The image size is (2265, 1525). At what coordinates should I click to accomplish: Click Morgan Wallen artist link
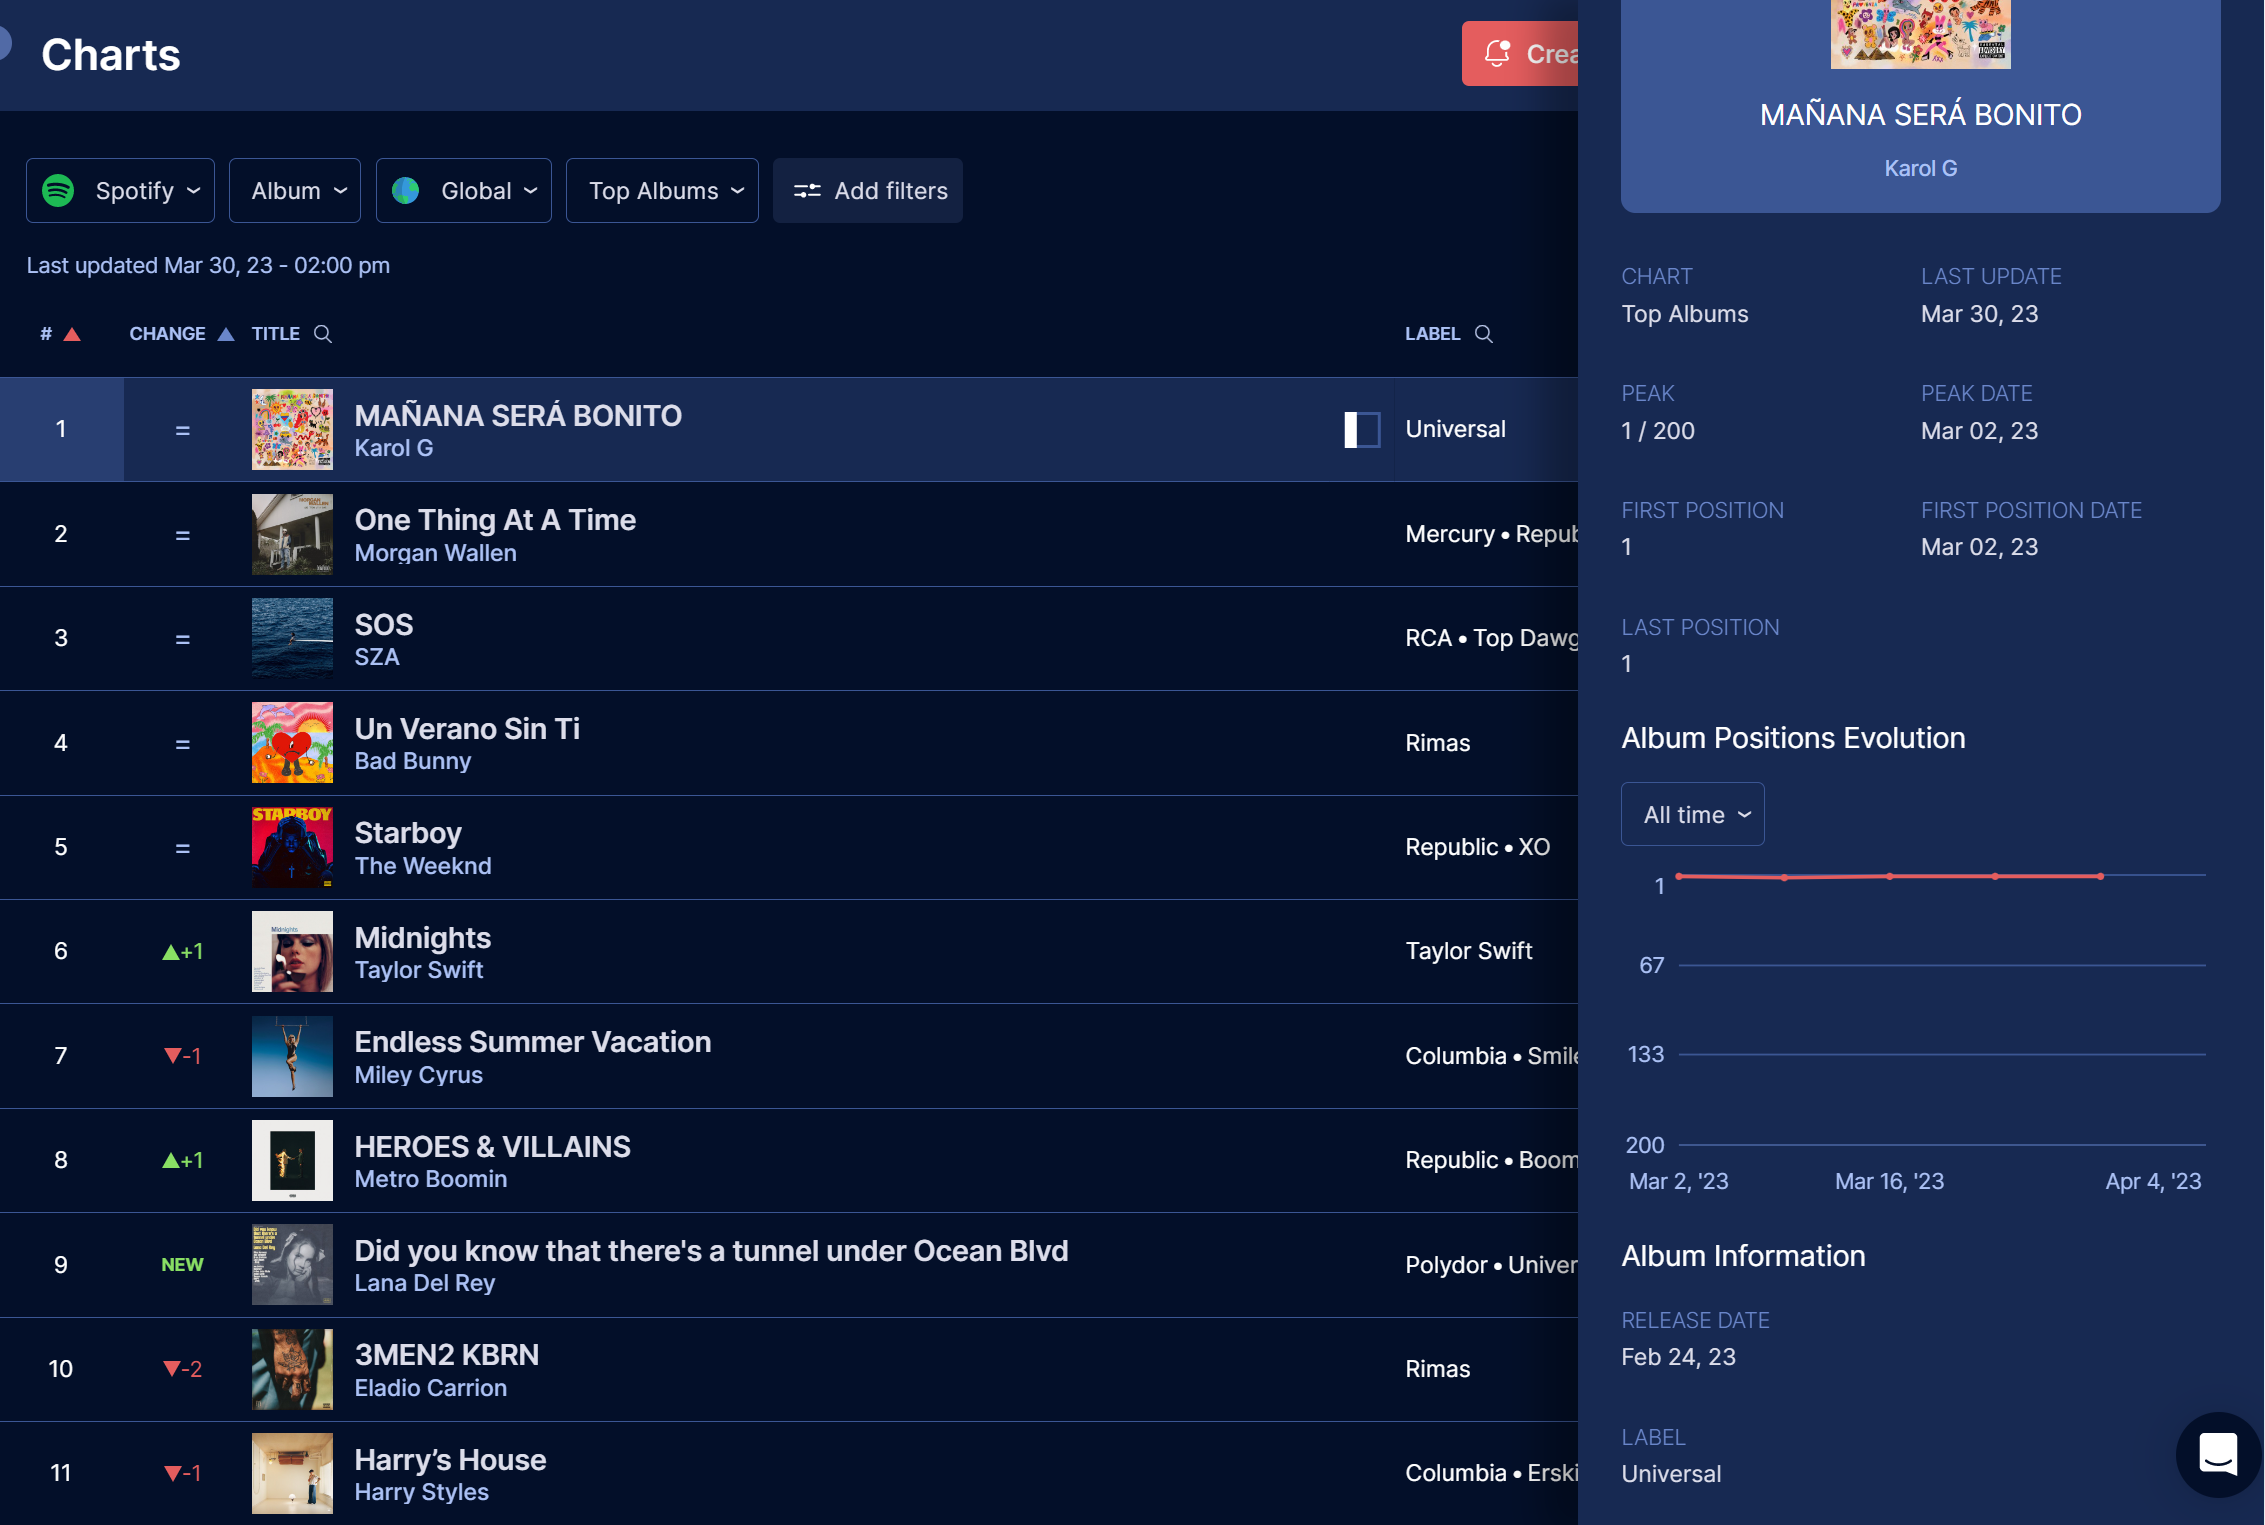[435, 553]
